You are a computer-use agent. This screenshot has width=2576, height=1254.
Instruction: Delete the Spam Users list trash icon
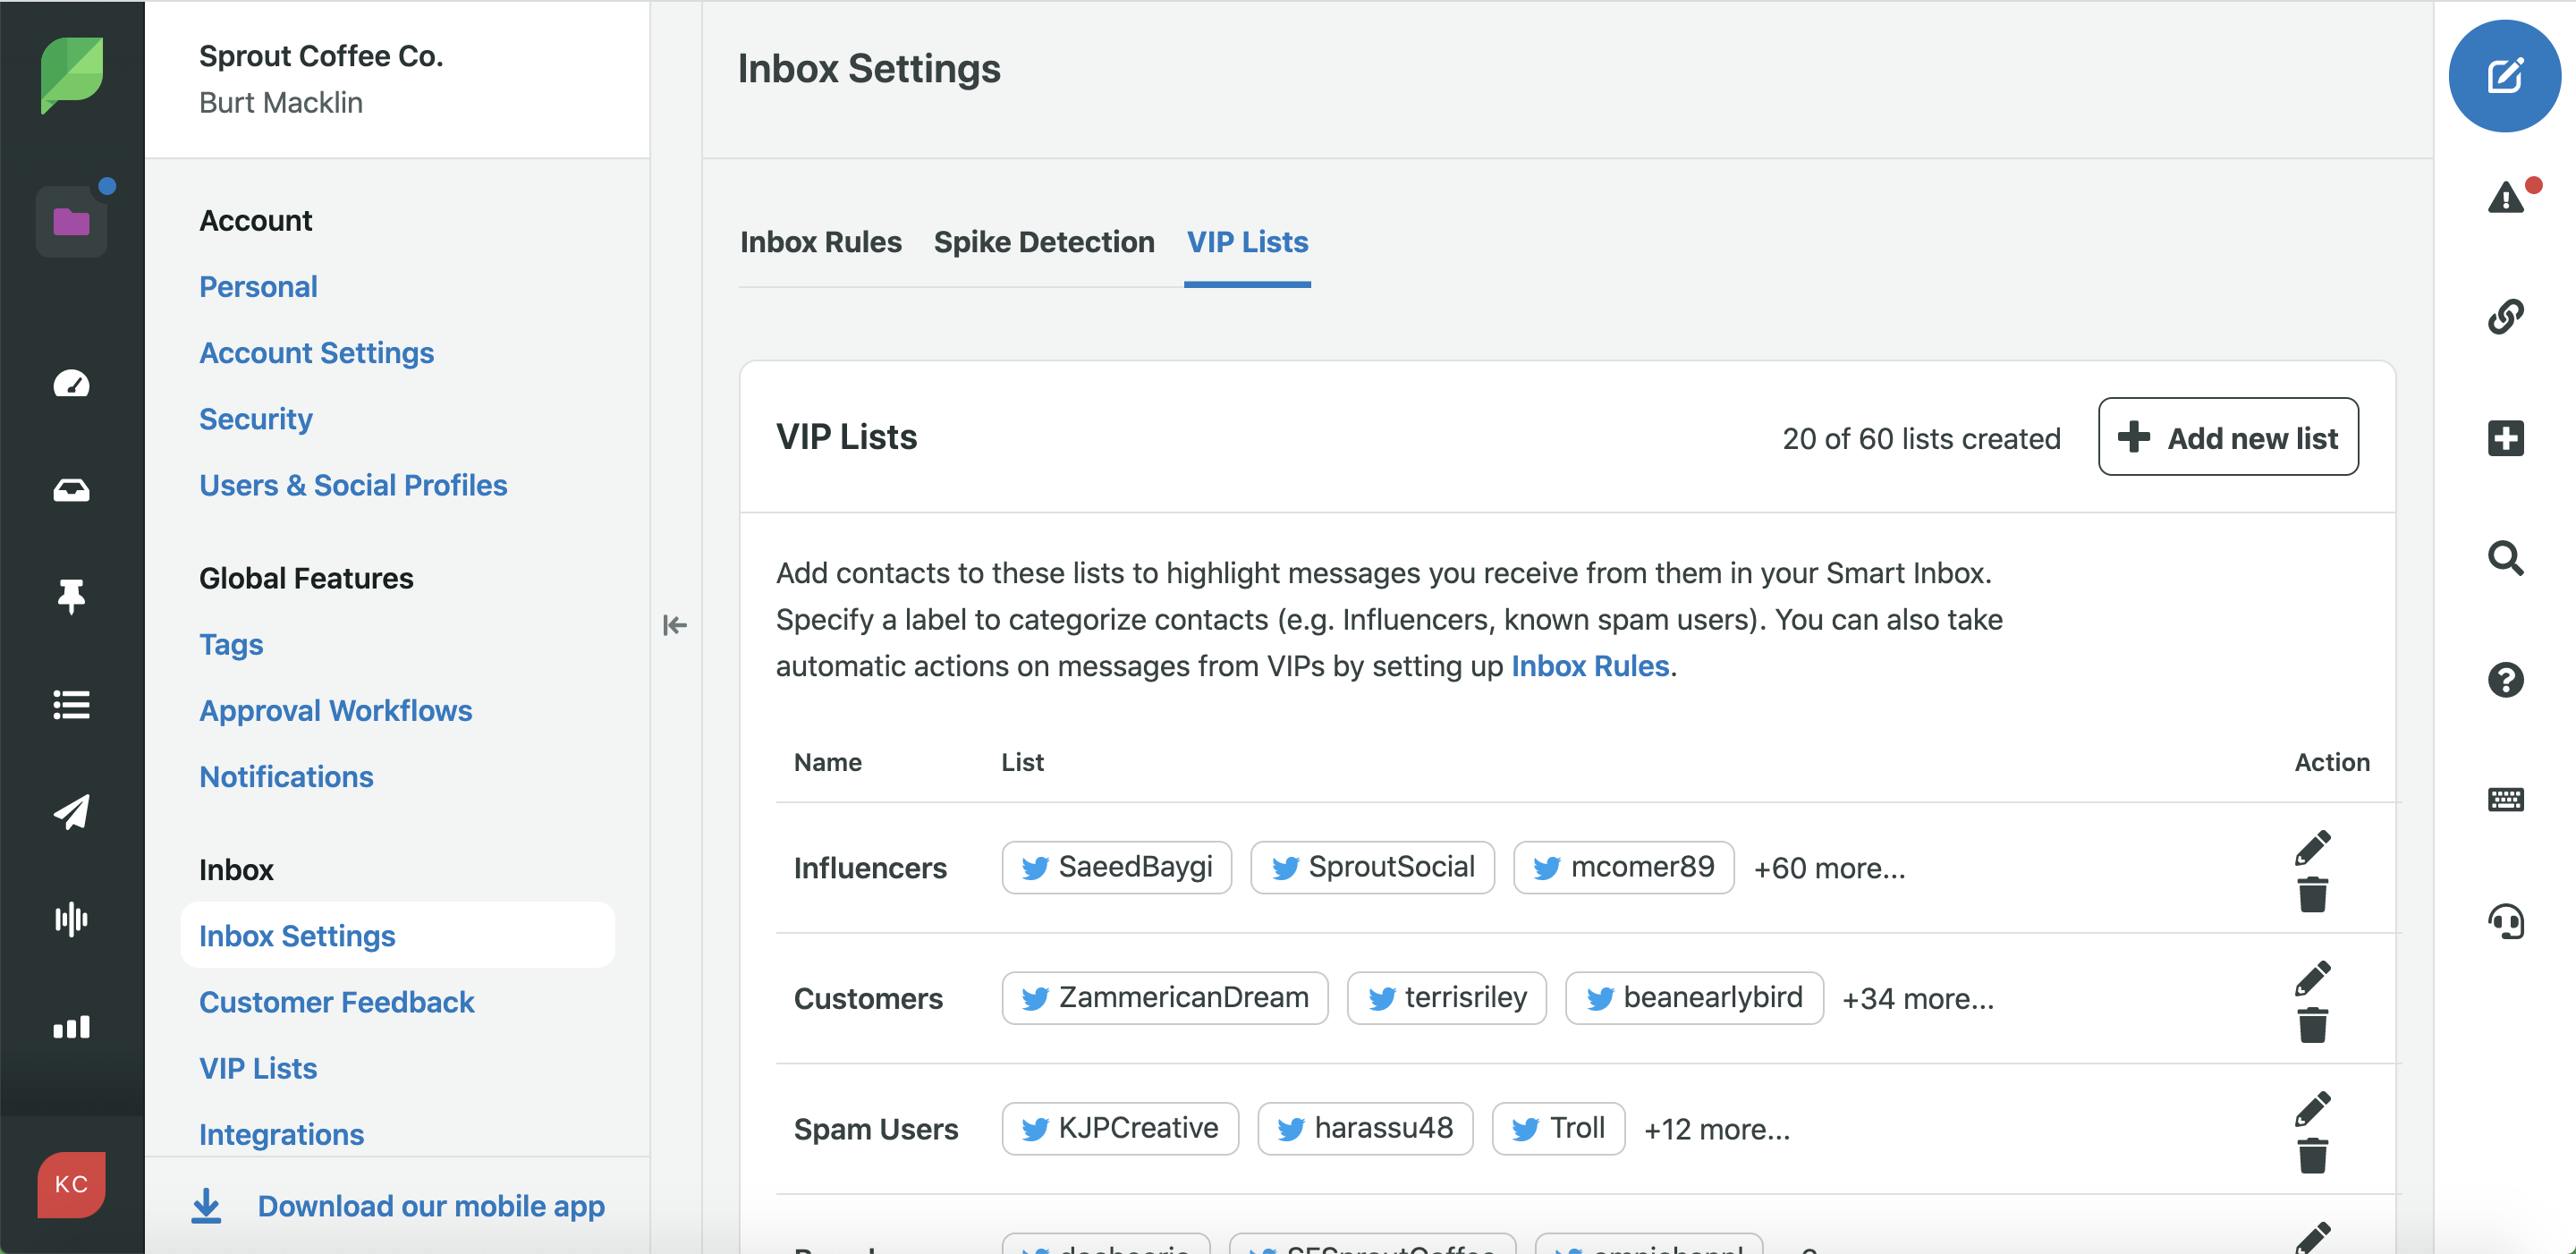point(2312,1156)
